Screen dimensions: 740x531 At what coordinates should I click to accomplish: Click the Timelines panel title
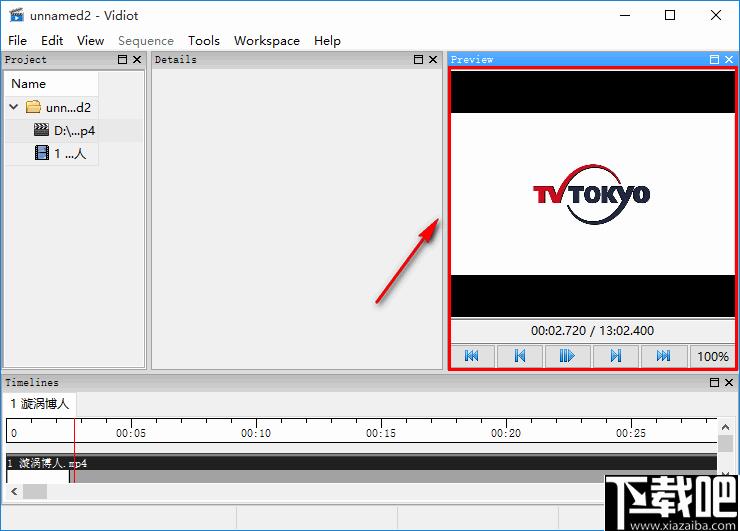(x=32, y=382)
